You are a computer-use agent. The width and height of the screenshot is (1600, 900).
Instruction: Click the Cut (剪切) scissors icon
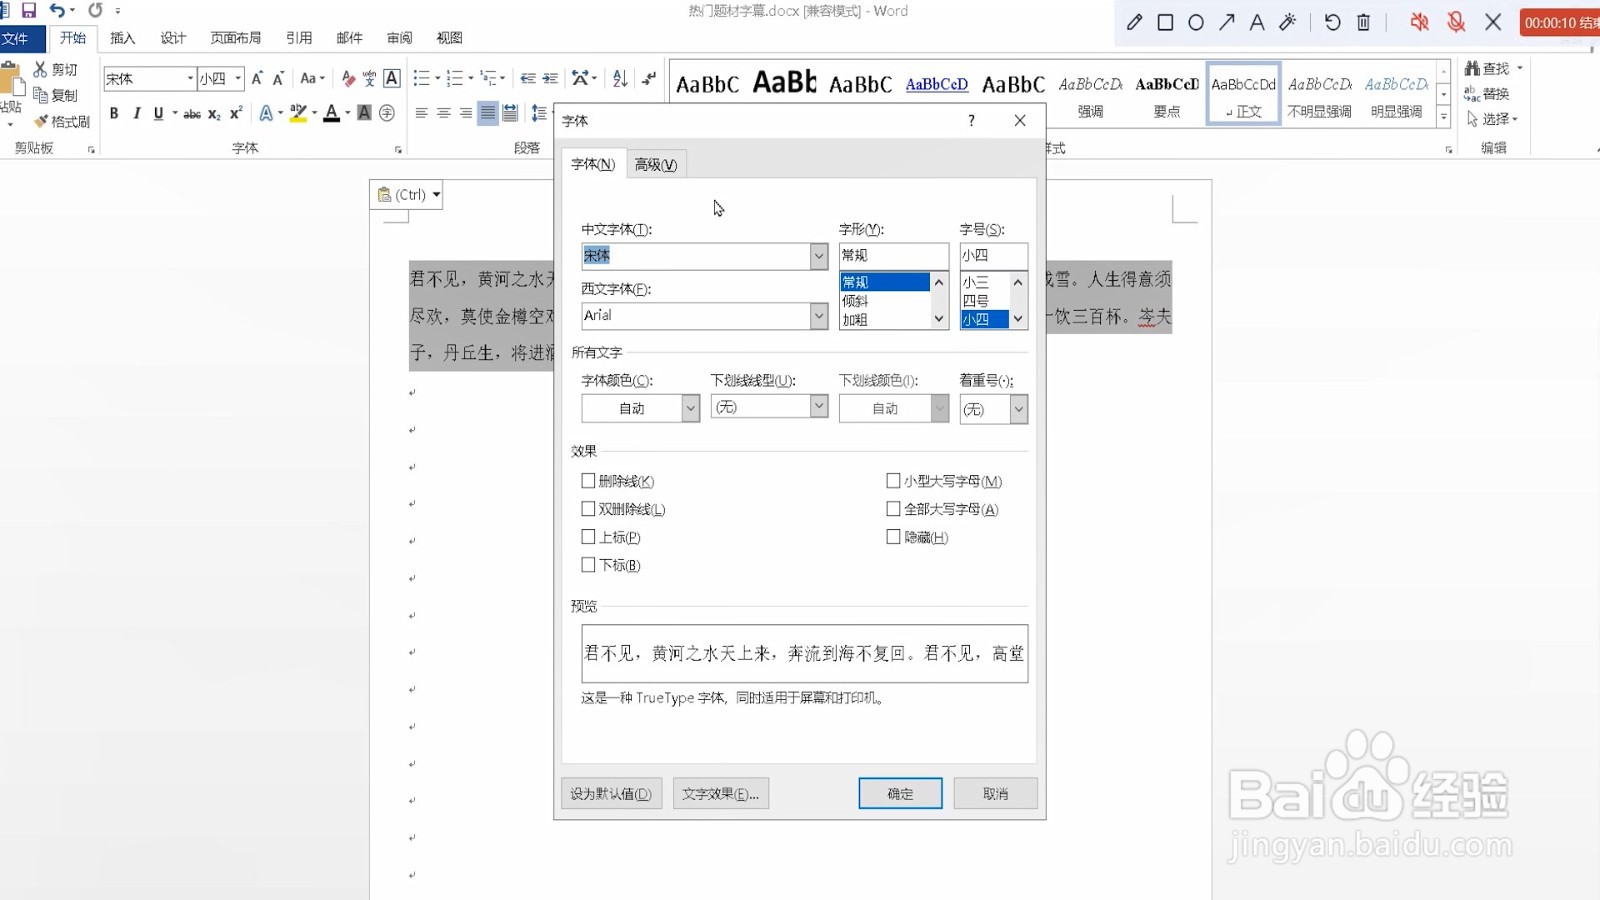pos(40,69)
